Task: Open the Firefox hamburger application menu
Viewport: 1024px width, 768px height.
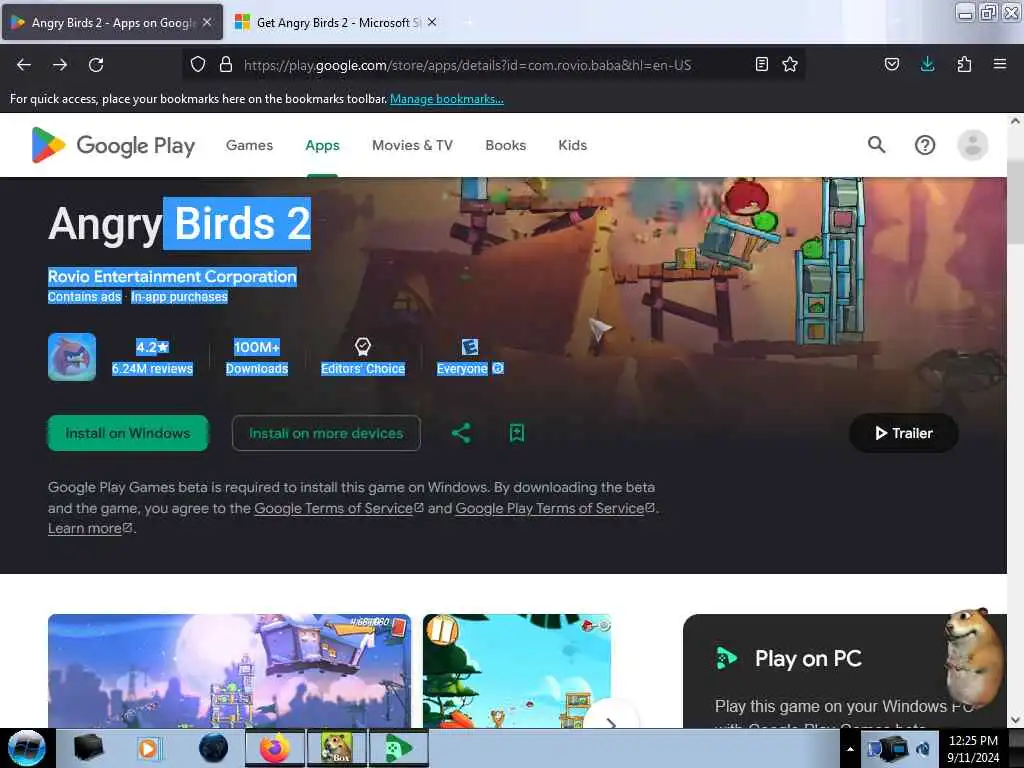Action: pyautogui.click(x=999, y=64)
